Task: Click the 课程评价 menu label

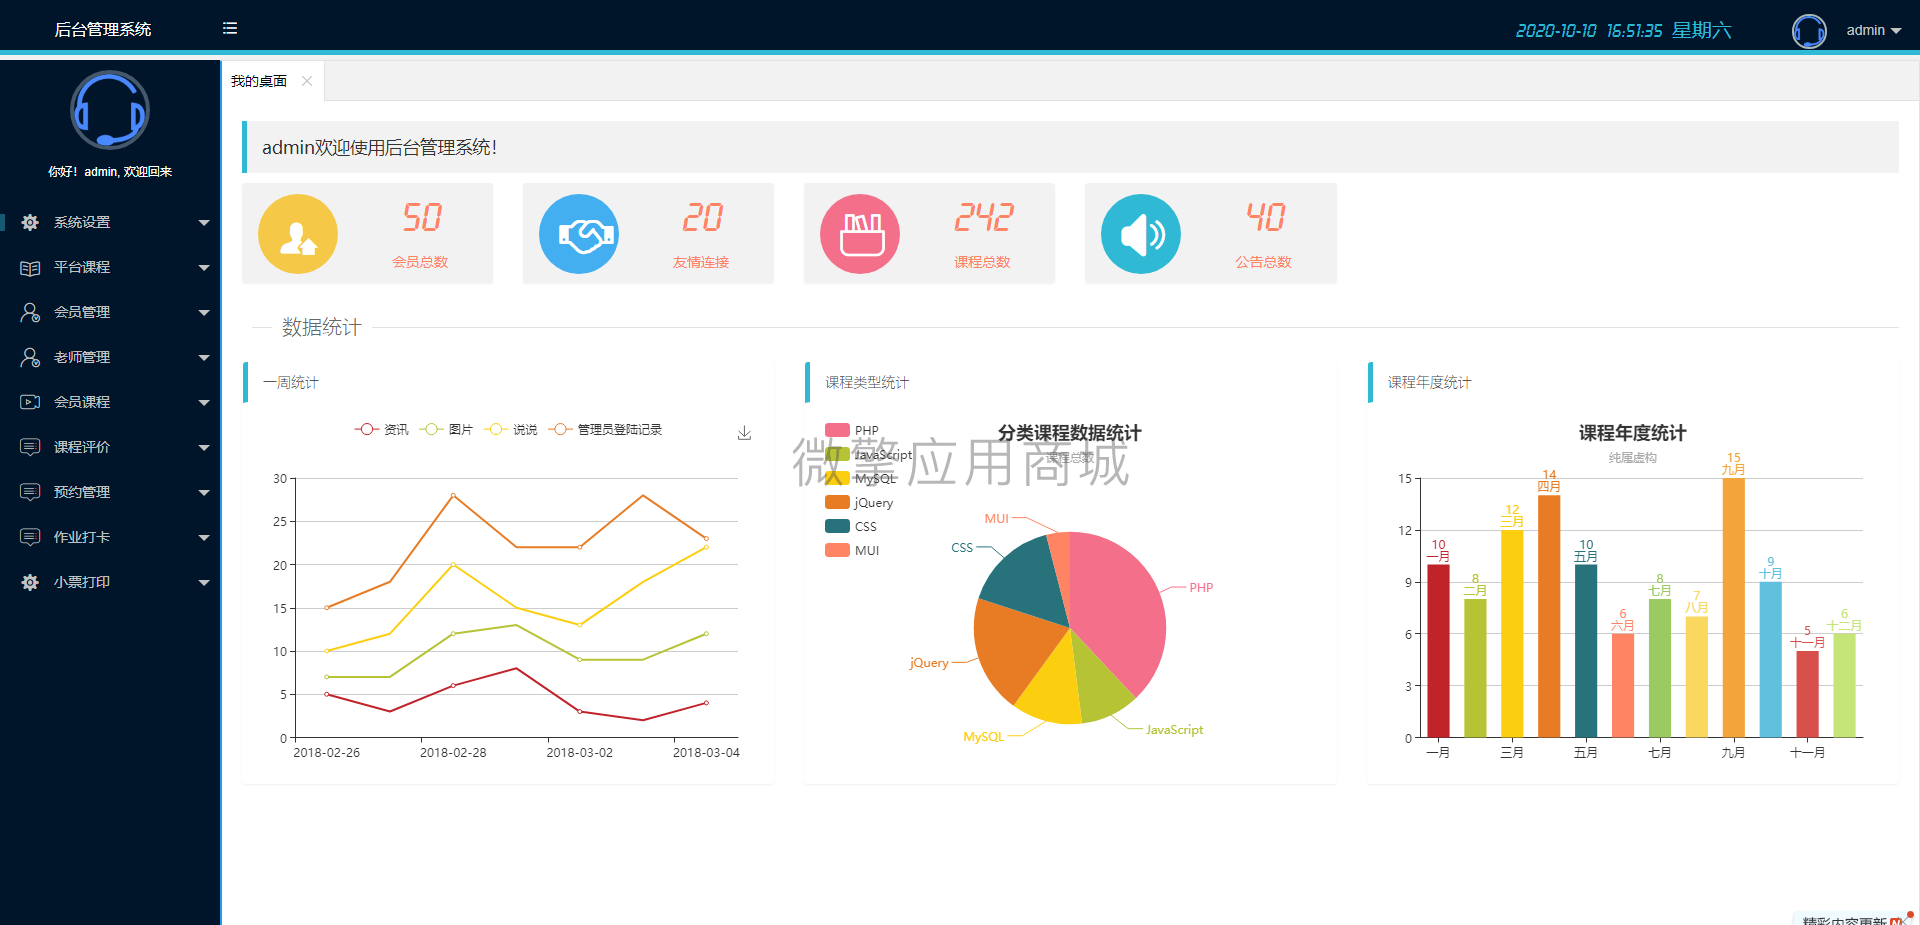Action: [x=82, y=447]
